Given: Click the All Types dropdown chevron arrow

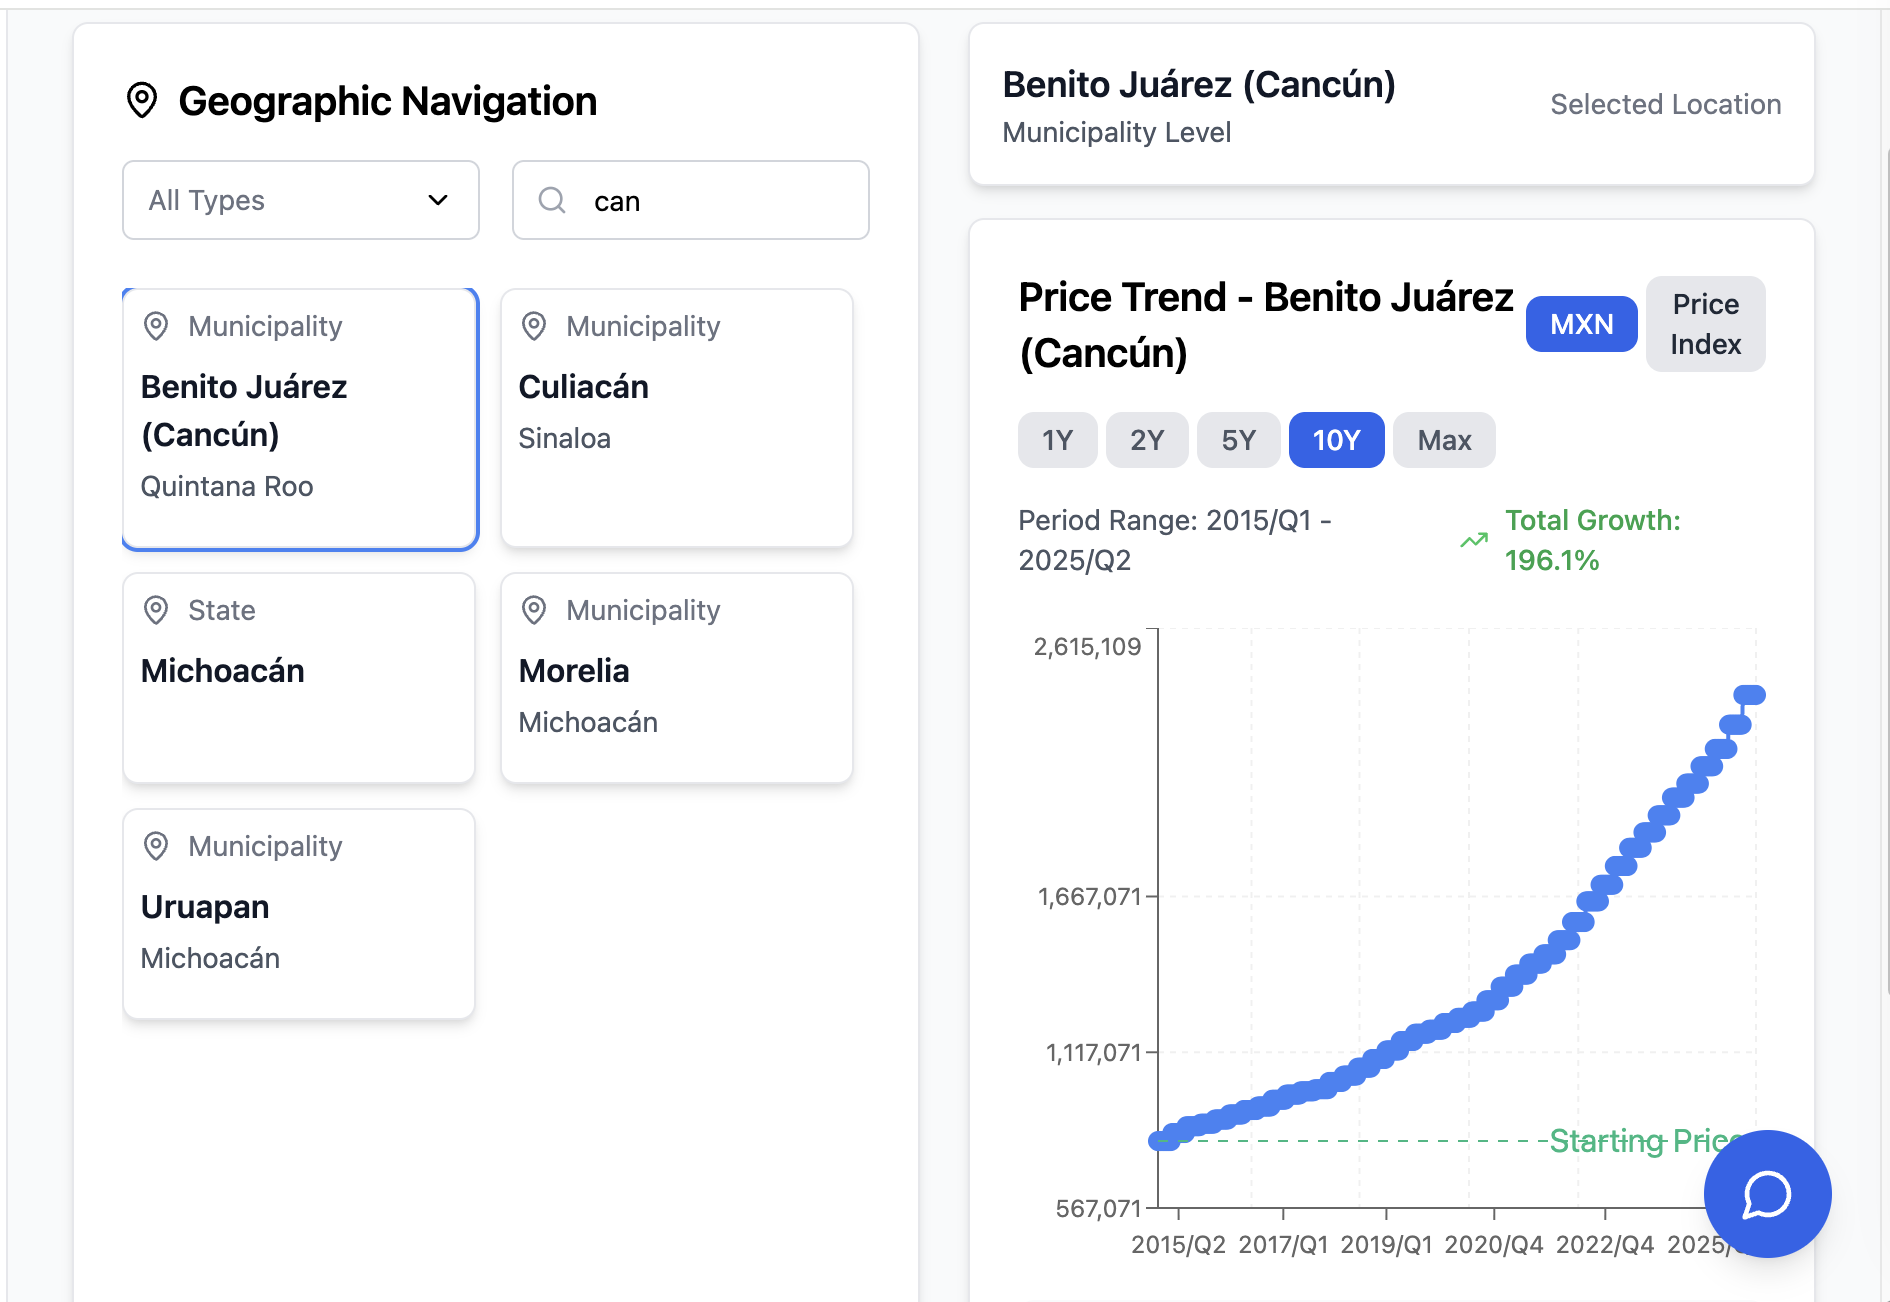Looking at the screenshot, I should 438,200.
